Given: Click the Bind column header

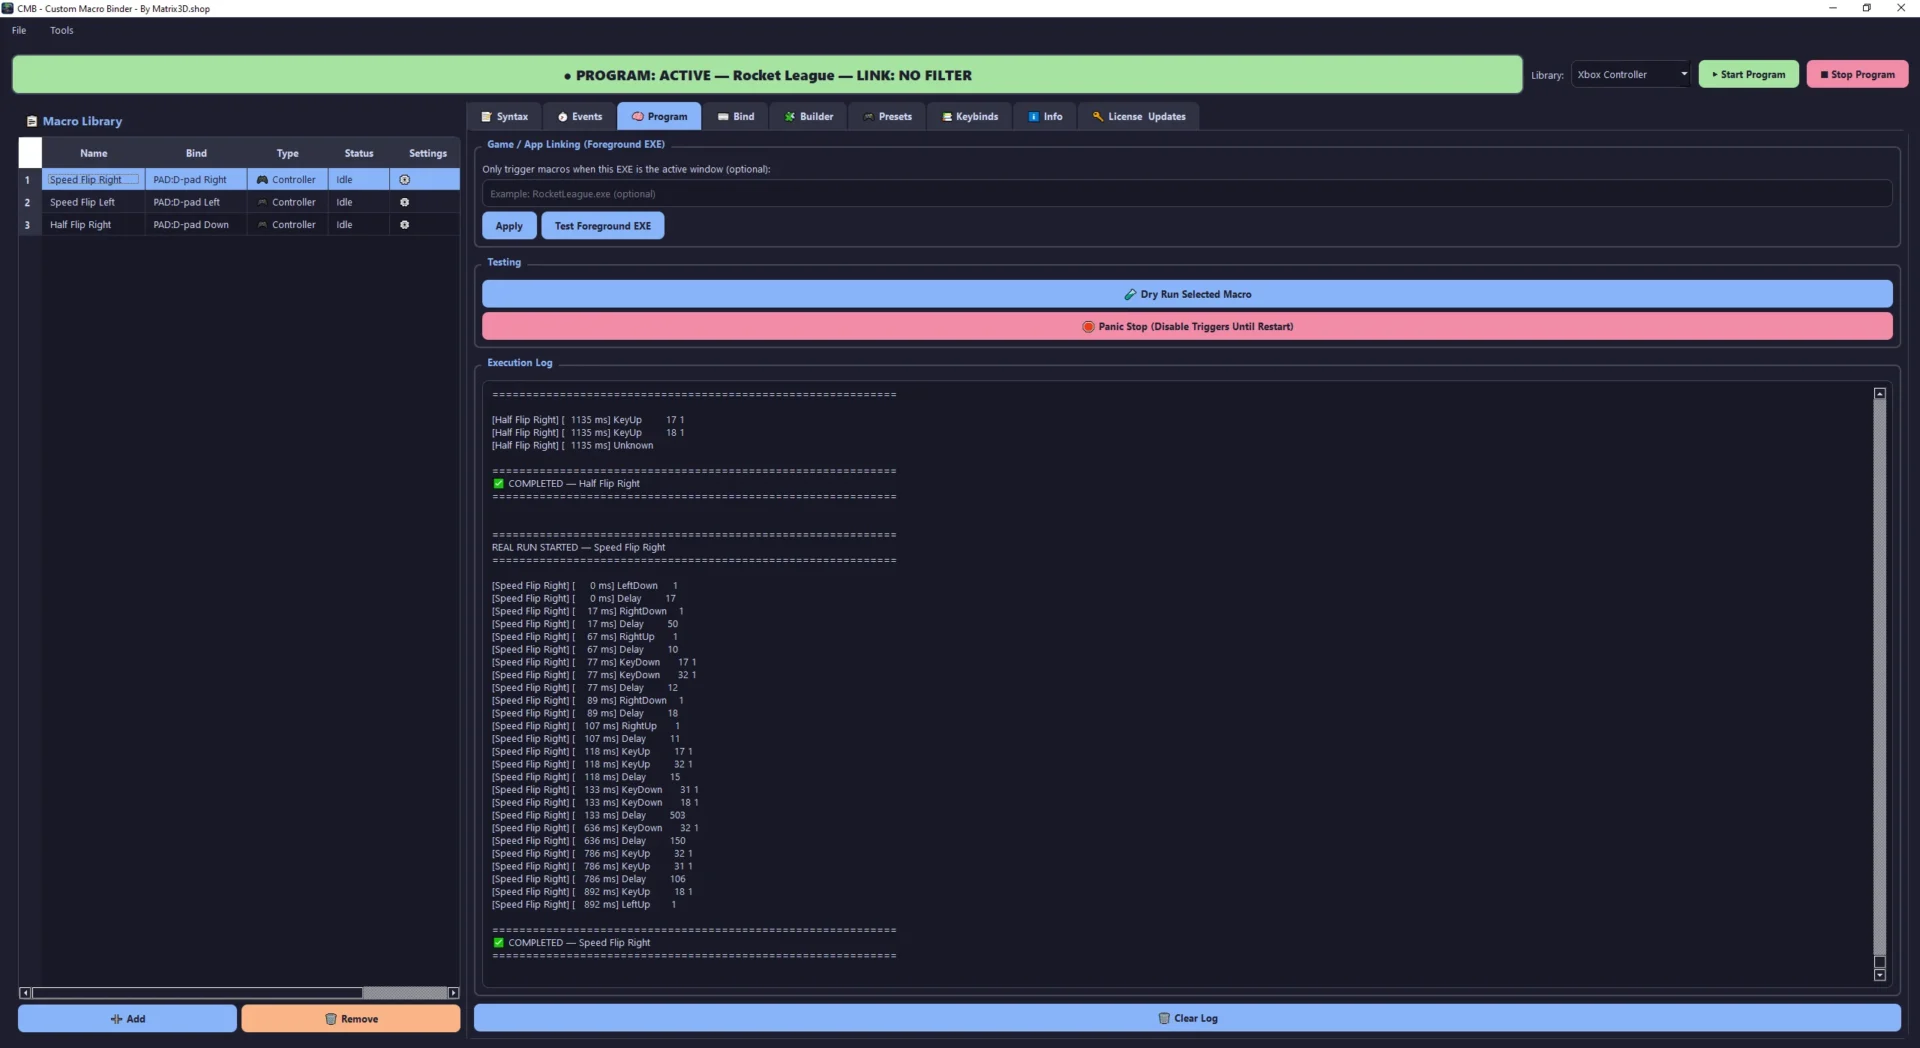Looking at the screenshot, I should pos(196,153).
